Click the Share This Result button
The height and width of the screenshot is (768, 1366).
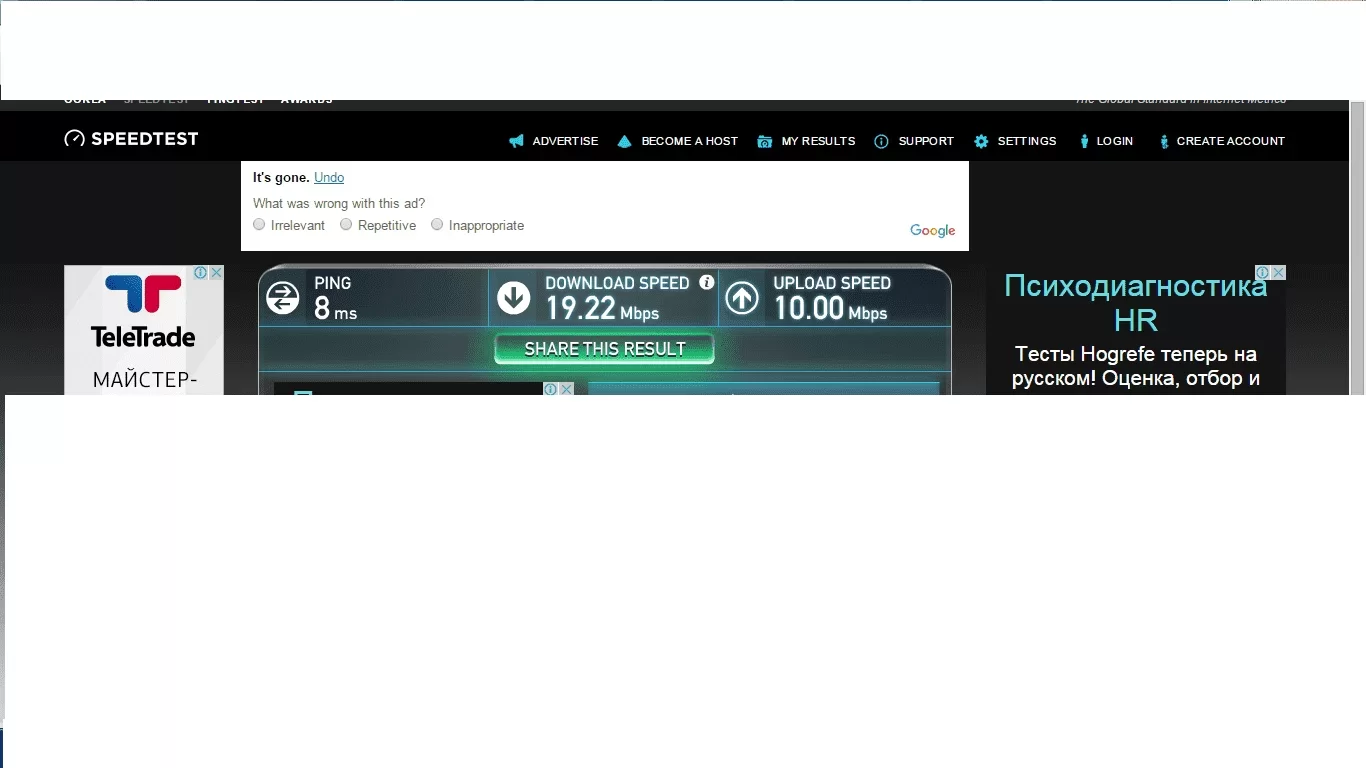(x=605, y=349)
